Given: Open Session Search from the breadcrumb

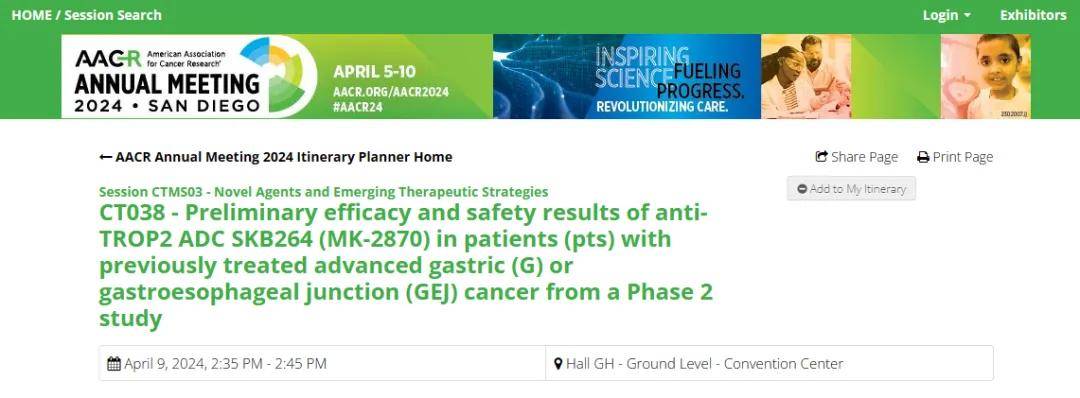Looking at the screenshot, I should pyautogui.click(x=113, y=15).
